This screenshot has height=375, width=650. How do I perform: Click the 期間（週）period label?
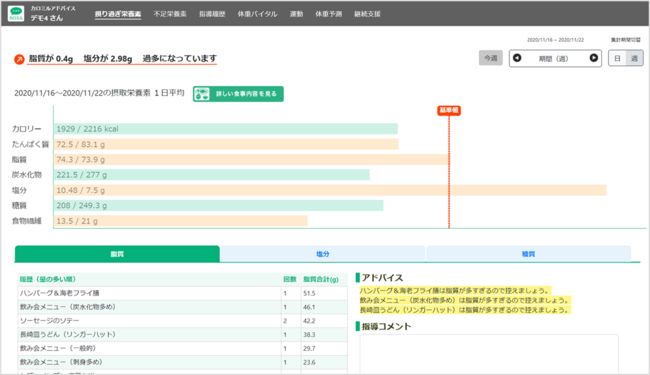coord(553,59)
